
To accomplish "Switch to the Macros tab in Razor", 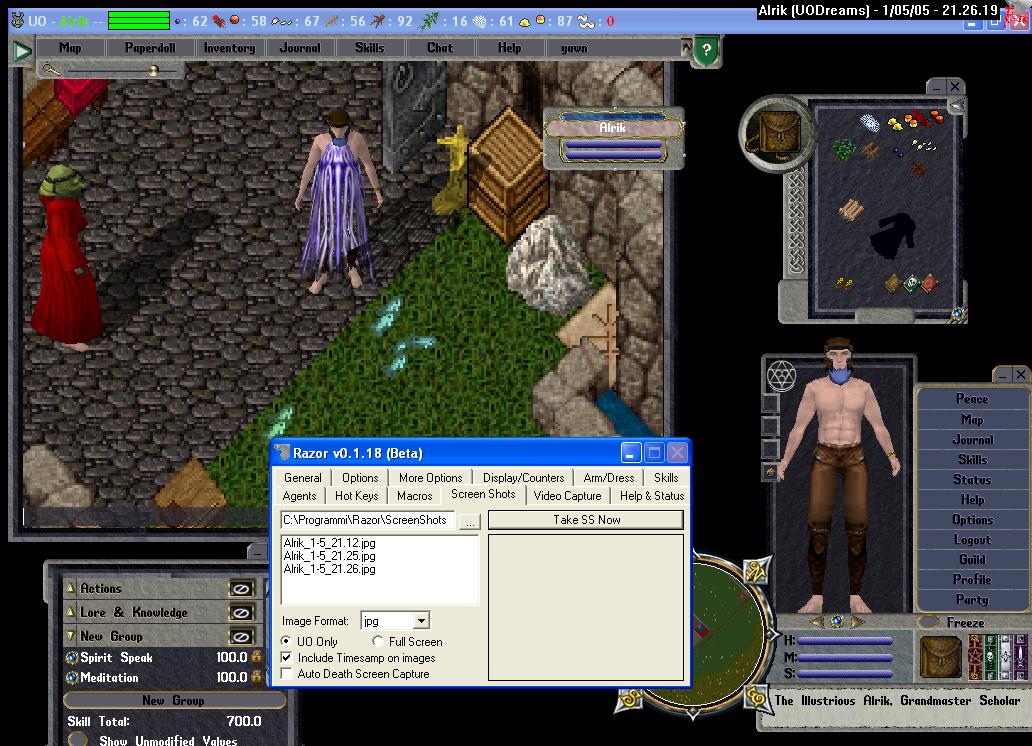I will 414,496.
